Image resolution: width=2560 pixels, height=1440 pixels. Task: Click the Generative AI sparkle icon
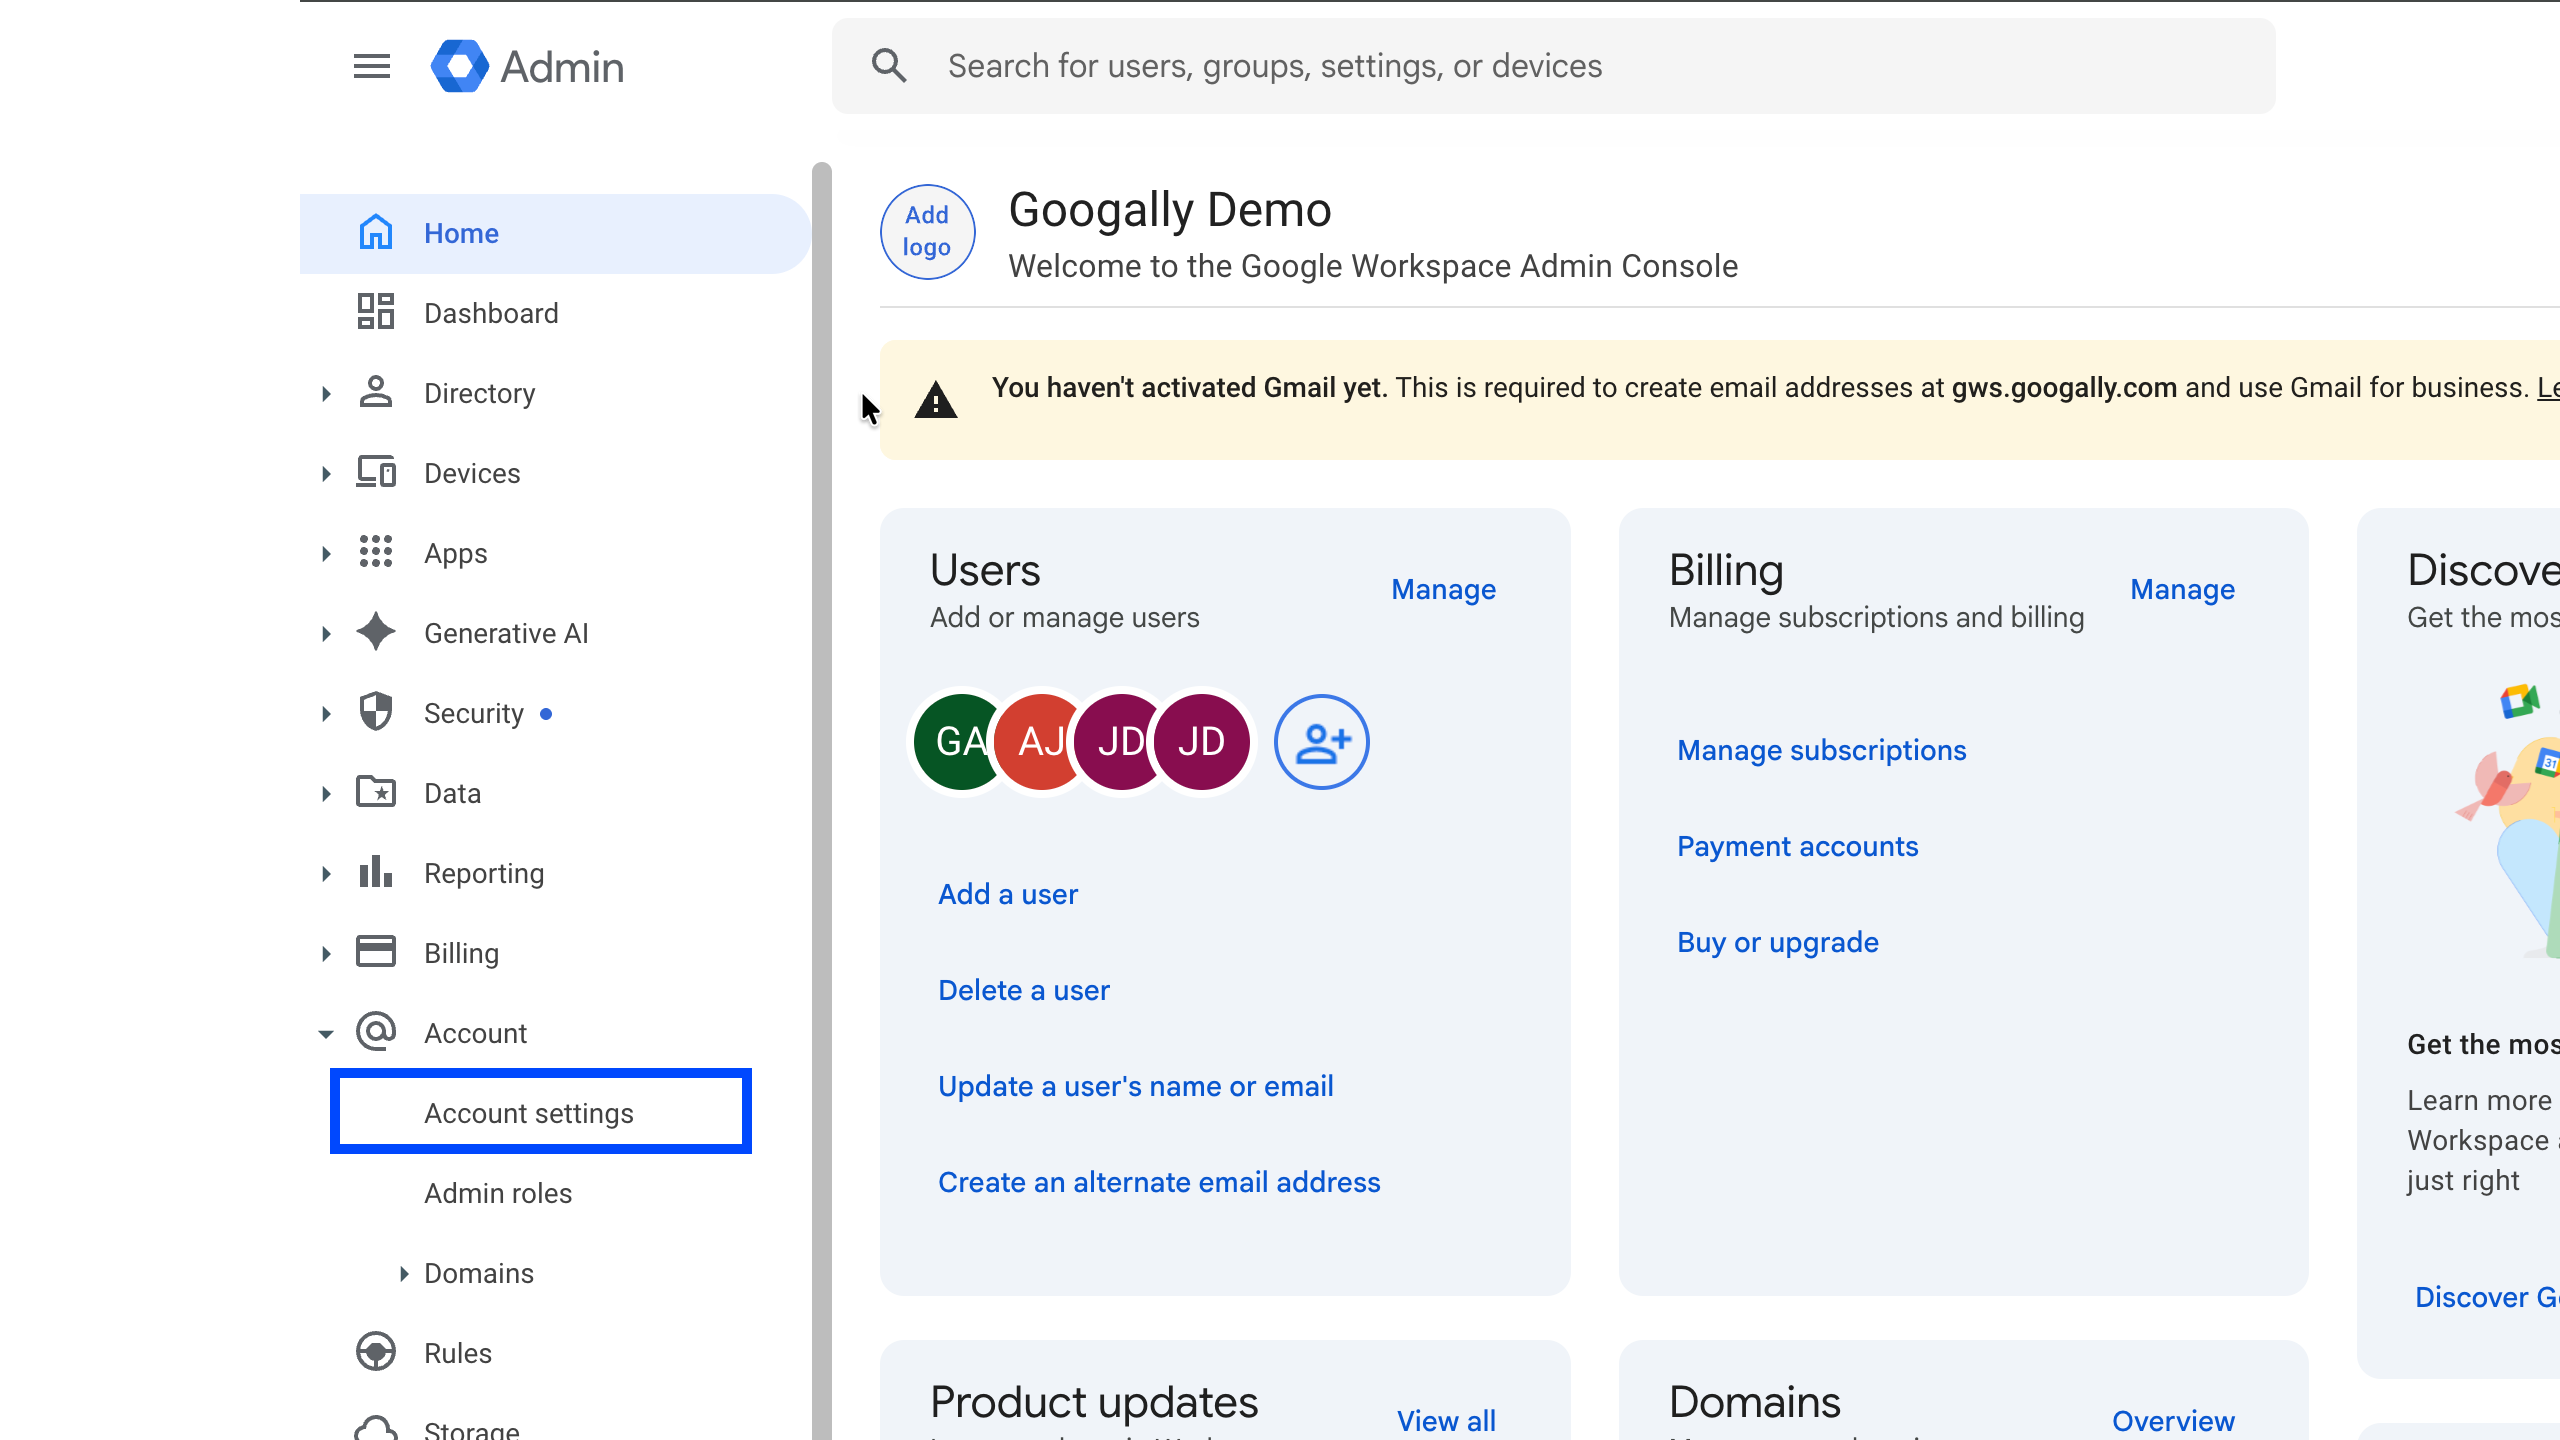click(x=376, y=632)
